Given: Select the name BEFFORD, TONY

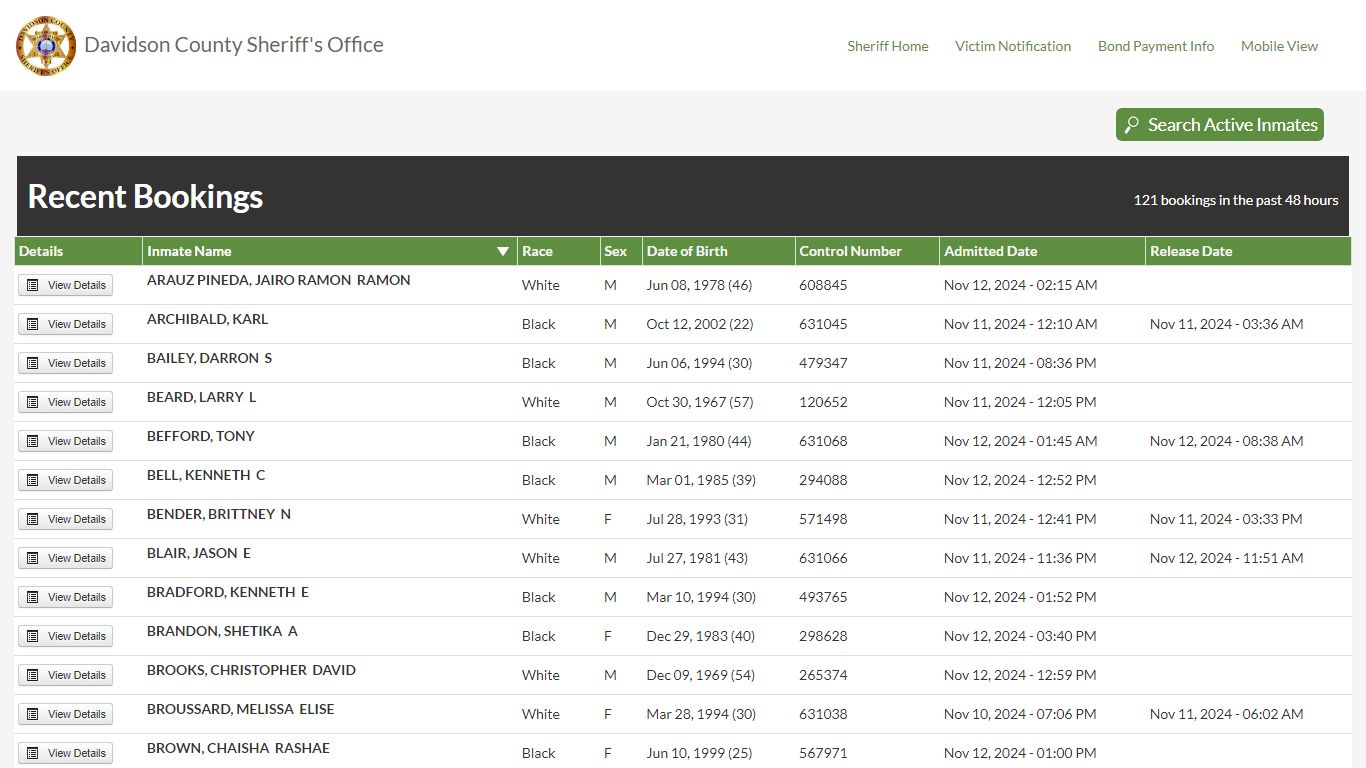Looking at the screenshot, I should coord(201,436).
